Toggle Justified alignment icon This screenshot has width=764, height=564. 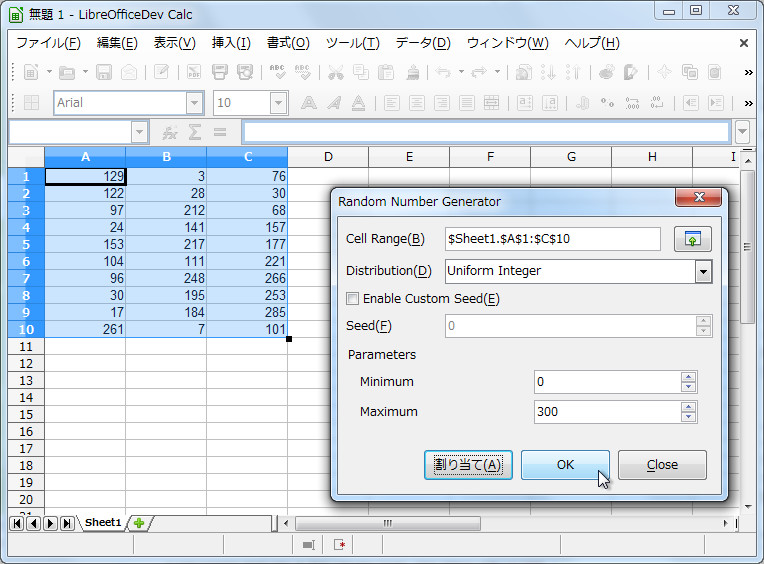click(467, 103)
